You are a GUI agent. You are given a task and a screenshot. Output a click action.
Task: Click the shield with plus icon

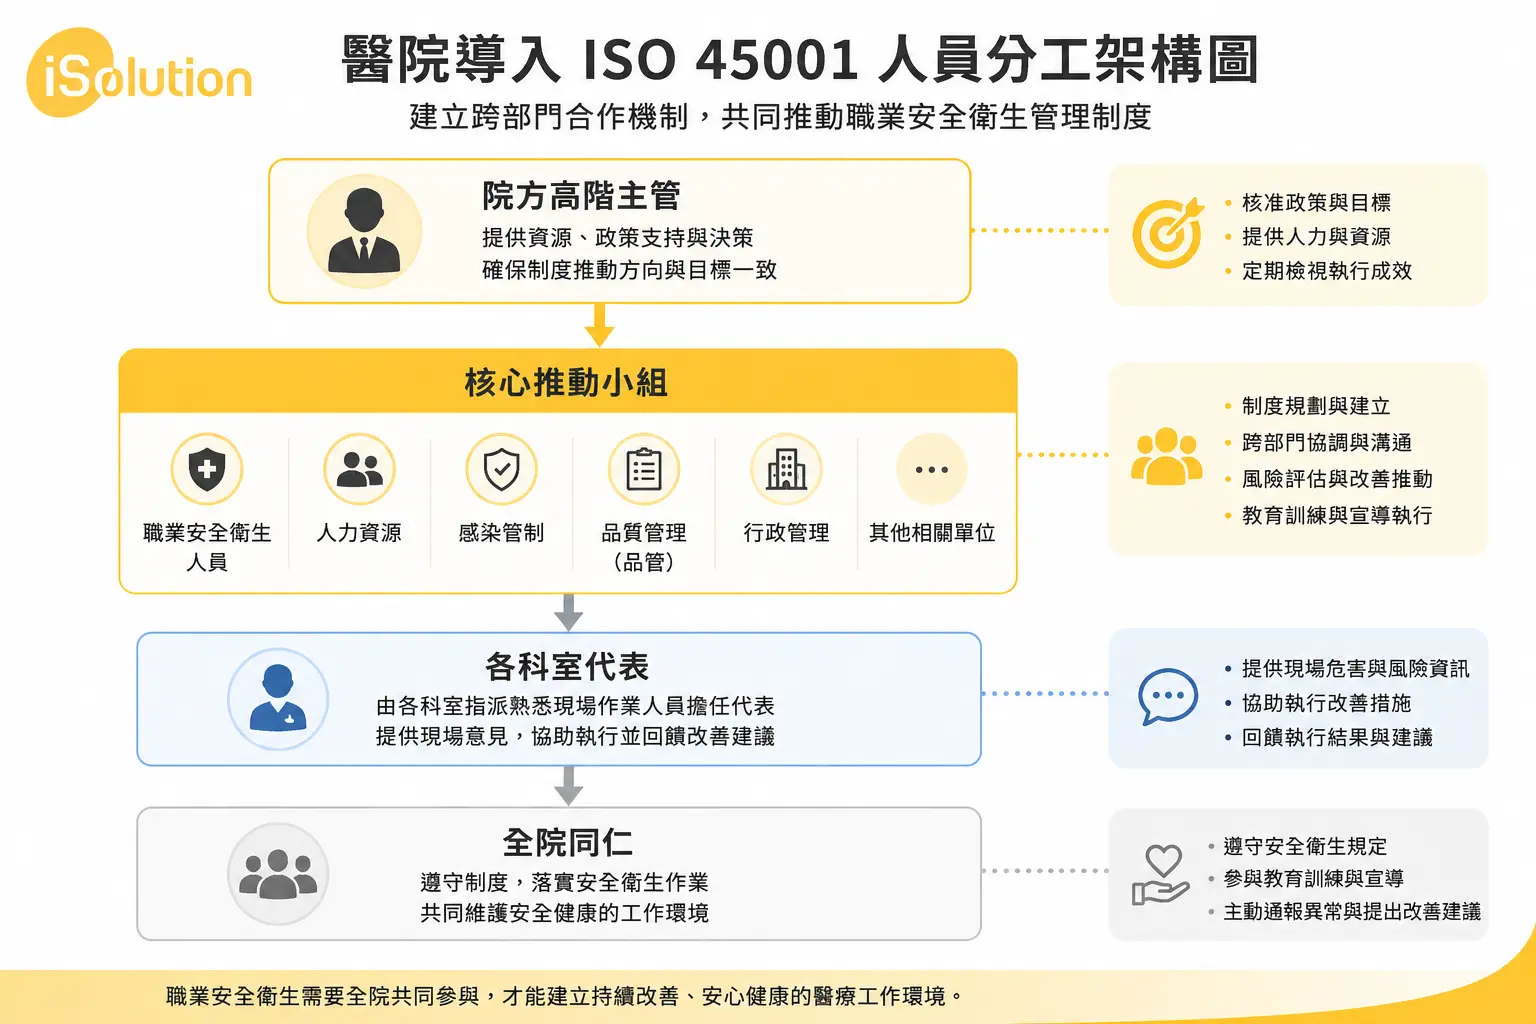(207, 469)
